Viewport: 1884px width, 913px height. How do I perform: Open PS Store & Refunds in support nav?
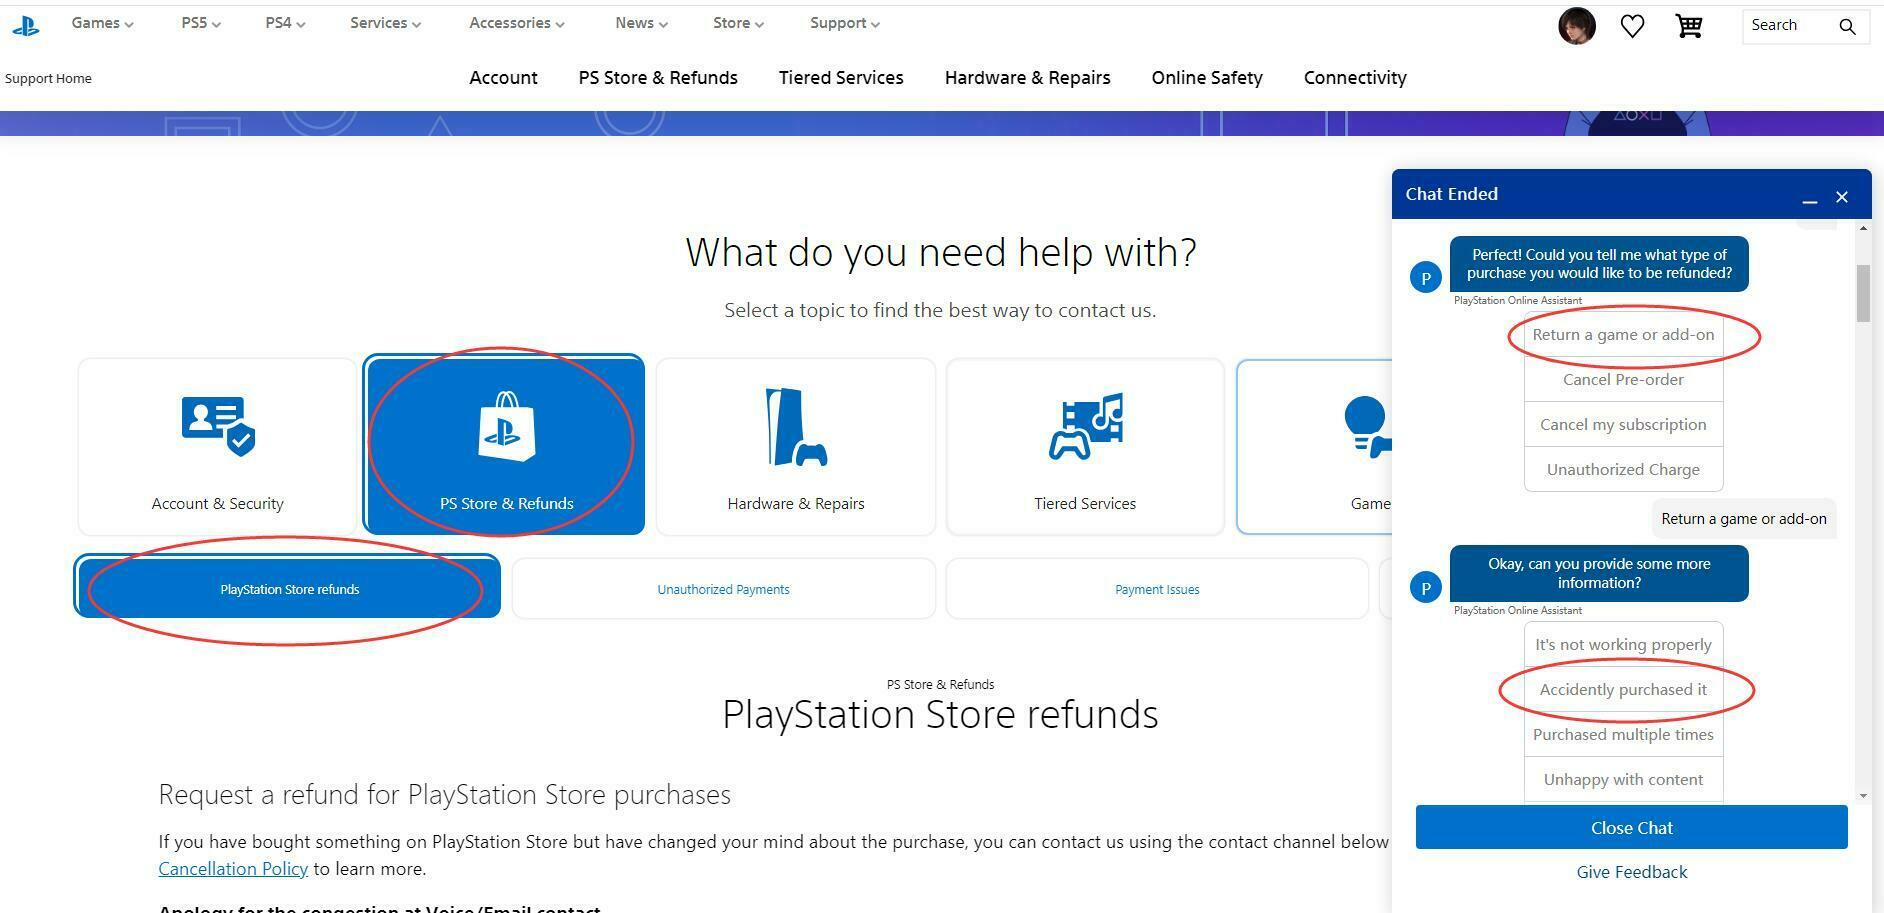(658, 78)
